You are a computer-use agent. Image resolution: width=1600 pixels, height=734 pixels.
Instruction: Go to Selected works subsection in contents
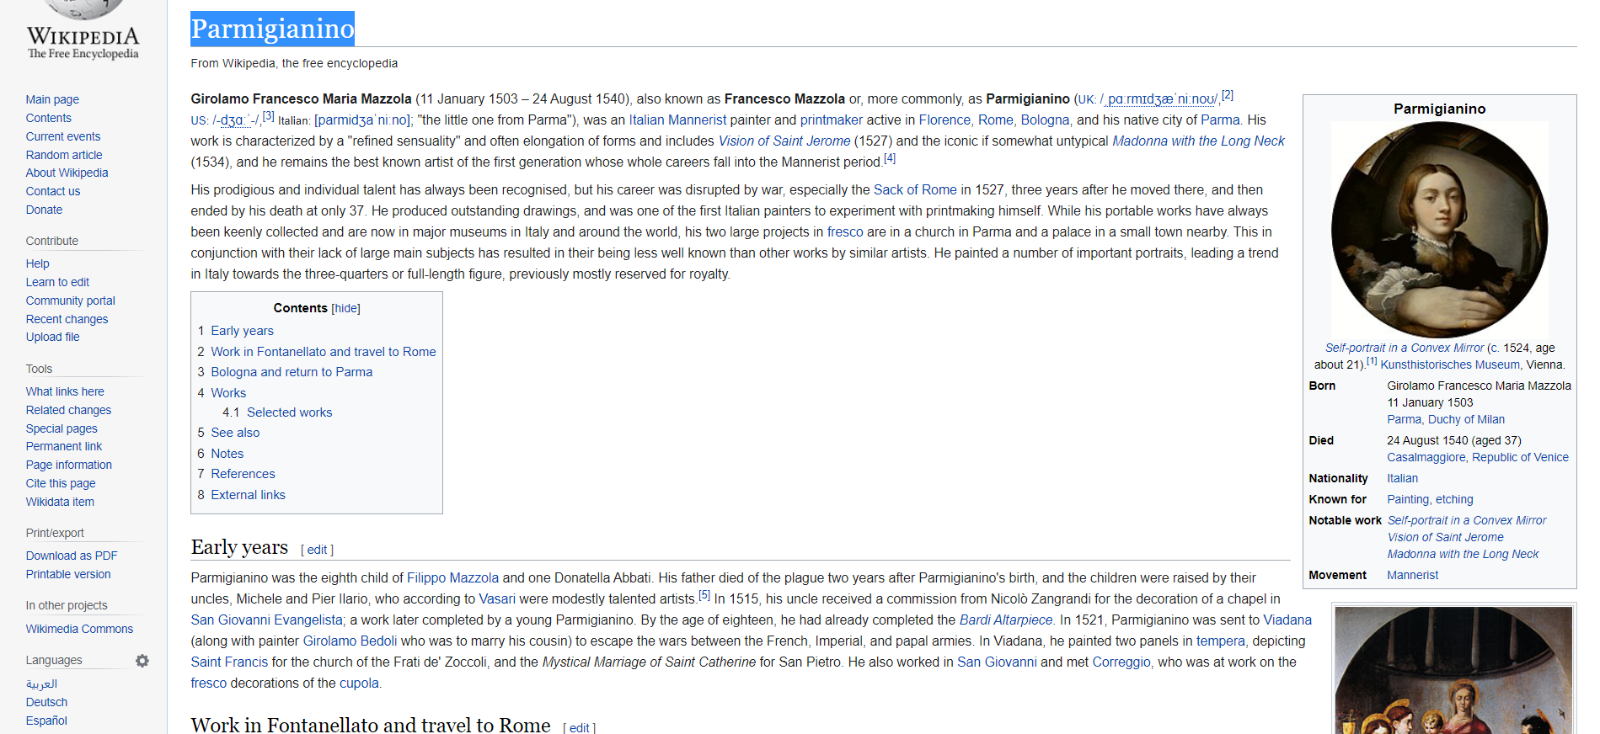click(289, 413)
